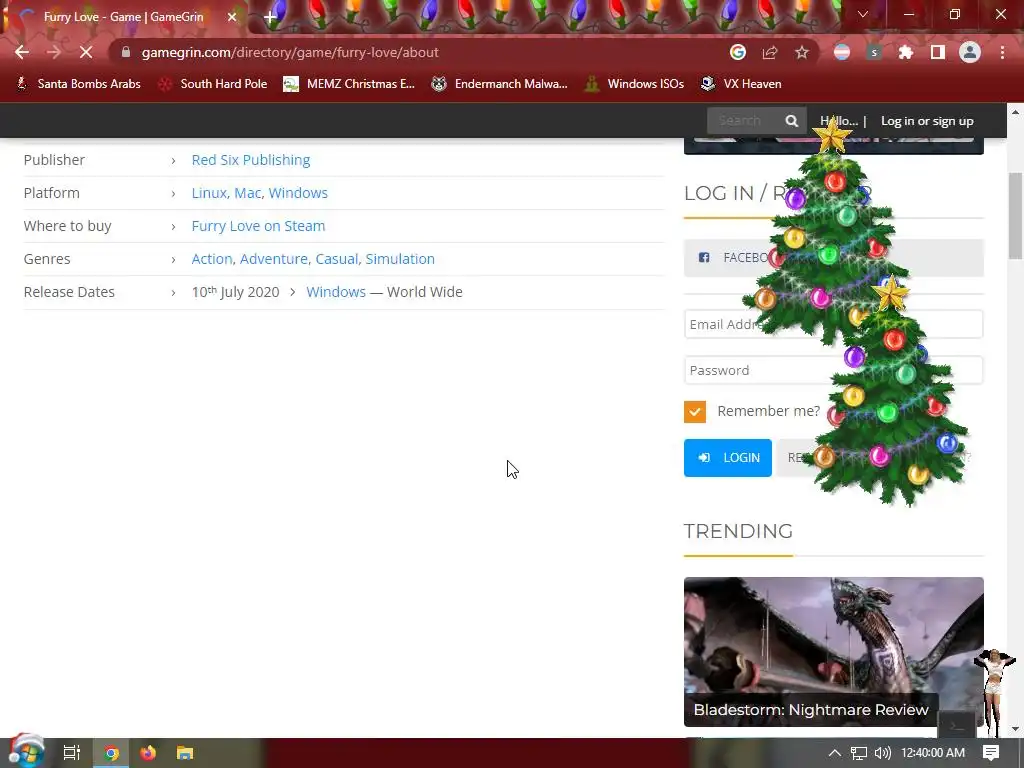Click the Chrome taskbar icon
Viewport: 1024px width, 768px height.
pyautogui.click(x=112, y=753)
